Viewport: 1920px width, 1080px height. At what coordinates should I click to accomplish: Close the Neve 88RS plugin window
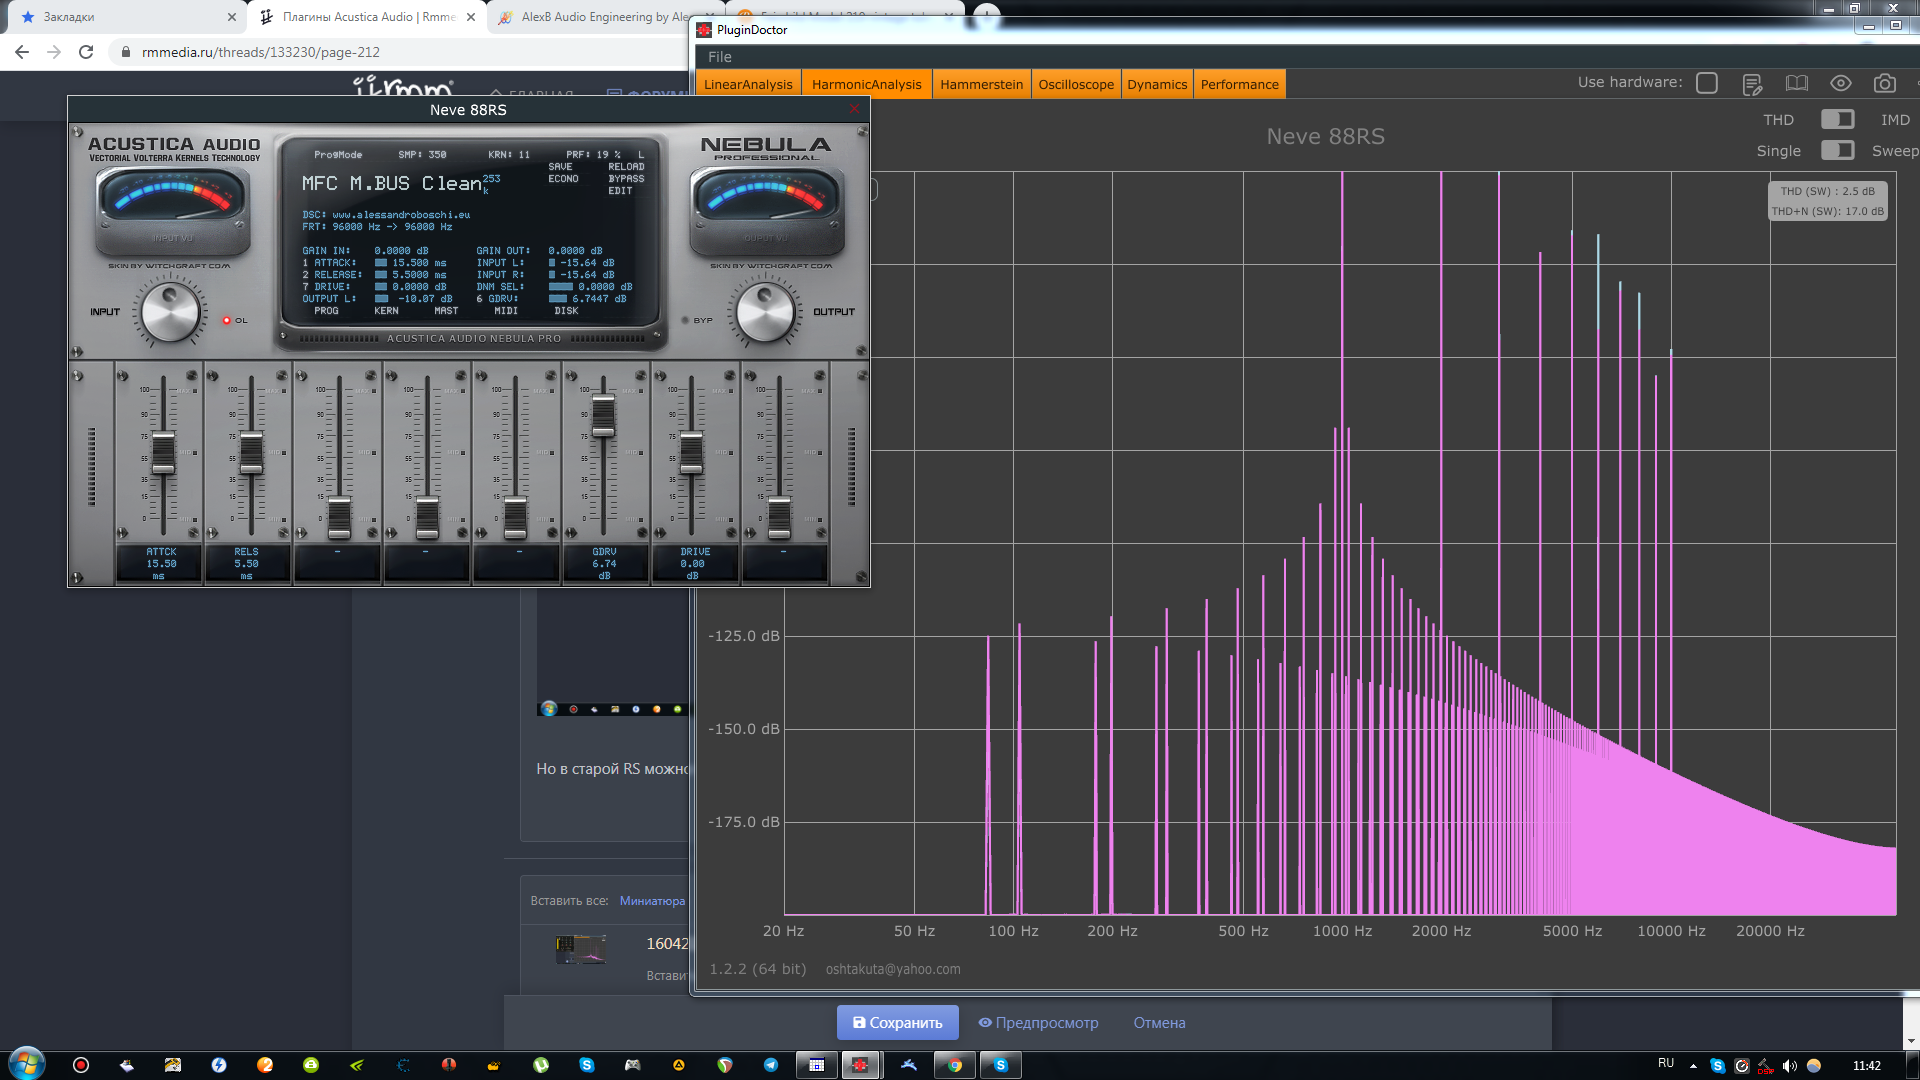854,109
